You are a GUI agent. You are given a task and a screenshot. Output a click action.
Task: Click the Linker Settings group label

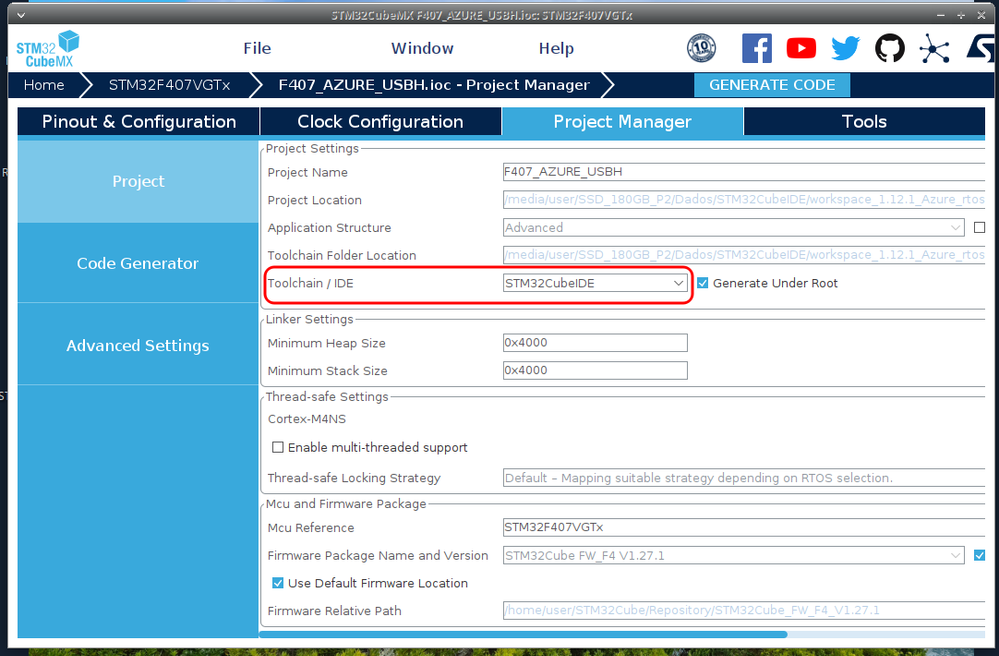coord(310,319)
